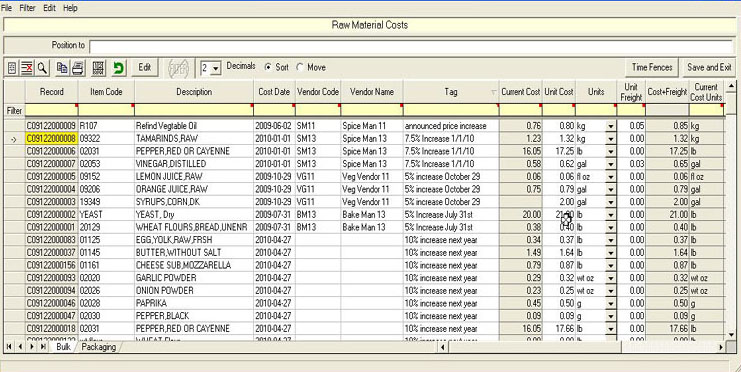This screenshot has height=372, width=741.
Task: Select the Move radio button
Action: [x=300, y=67]
